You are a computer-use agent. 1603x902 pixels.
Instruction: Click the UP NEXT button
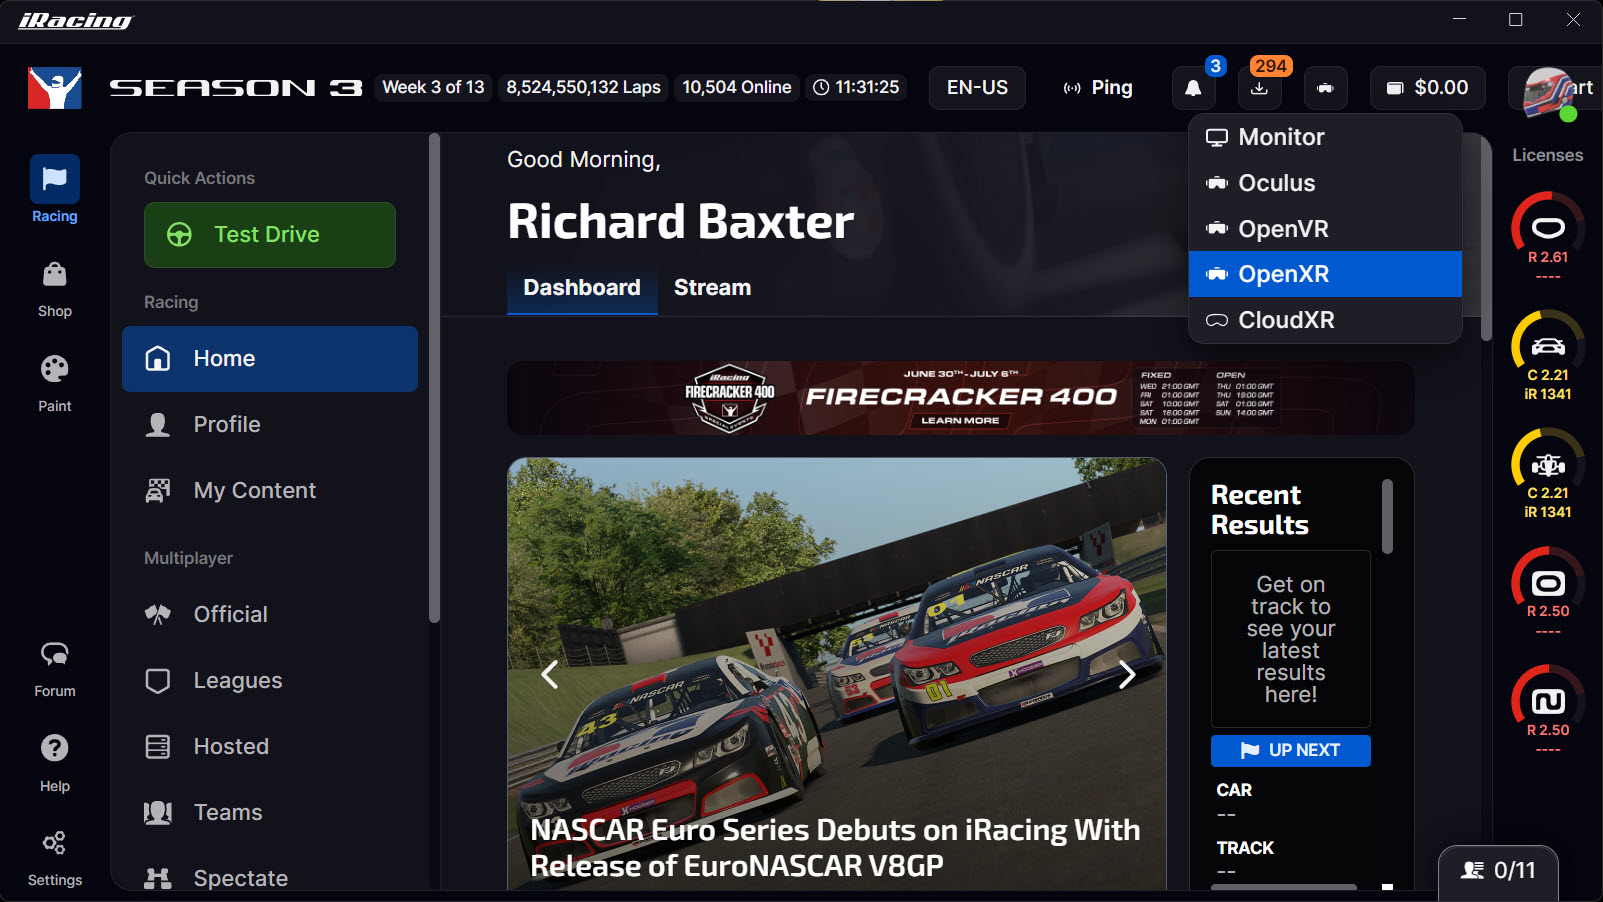(1291, 751)
